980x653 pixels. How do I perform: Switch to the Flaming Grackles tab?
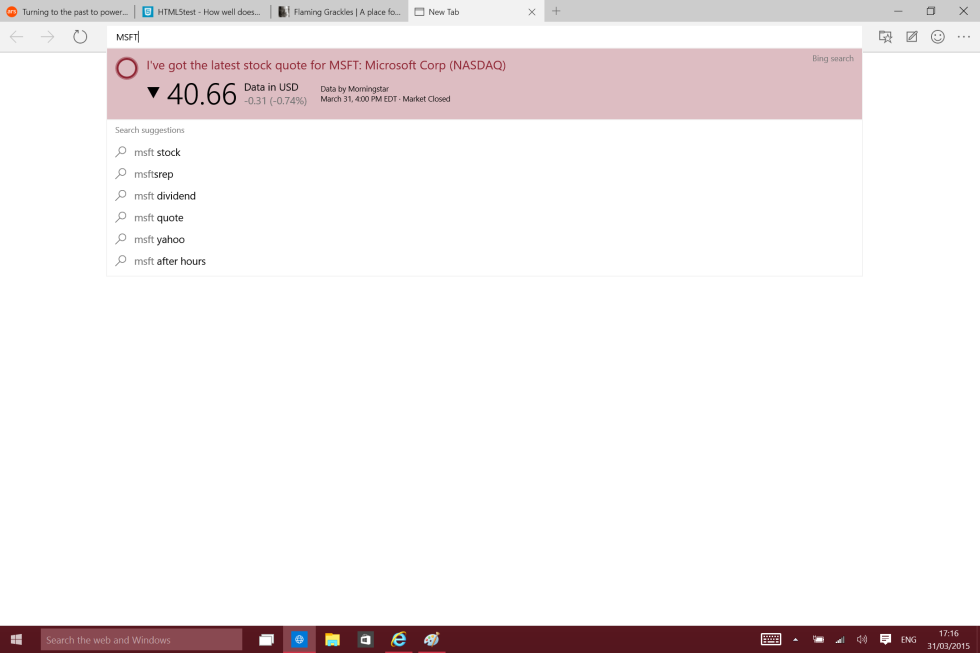click(338, 12)
